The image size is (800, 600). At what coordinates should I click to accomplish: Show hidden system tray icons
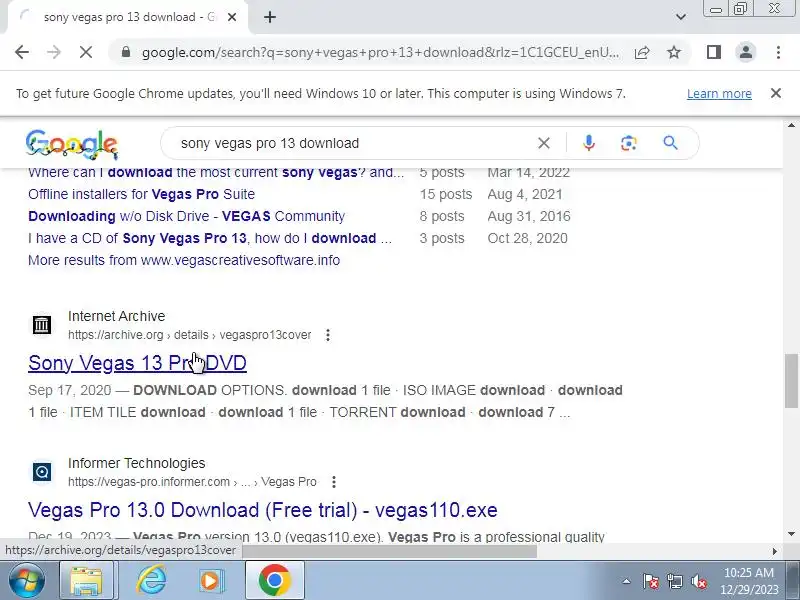pyautogui.click(x=626, y=581)
